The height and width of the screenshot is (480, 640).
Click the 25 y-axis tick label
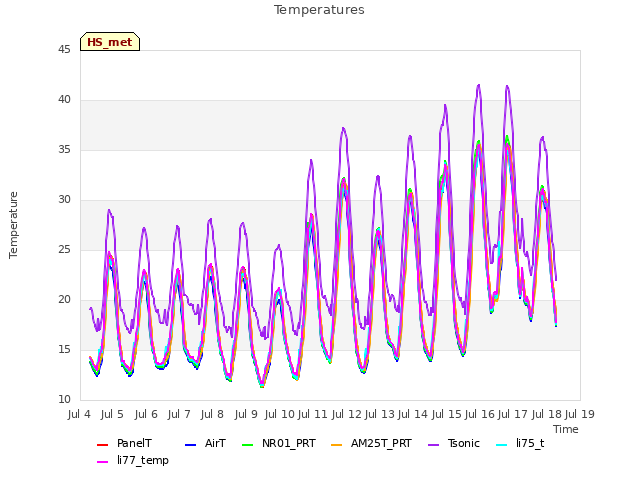pyautogui.click(x=64, y=250)
